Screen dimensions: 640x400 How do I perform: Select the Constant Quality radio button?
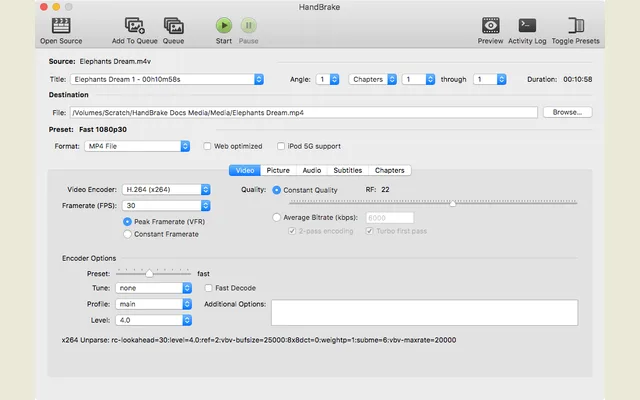point(277,190)
